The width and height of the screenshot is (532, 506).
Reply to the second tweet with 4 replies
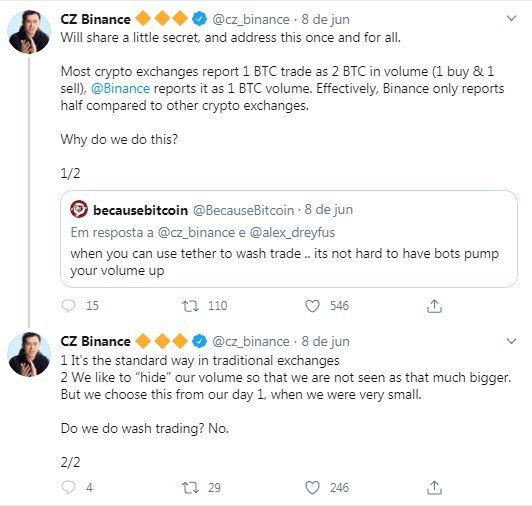click(68, 488)
